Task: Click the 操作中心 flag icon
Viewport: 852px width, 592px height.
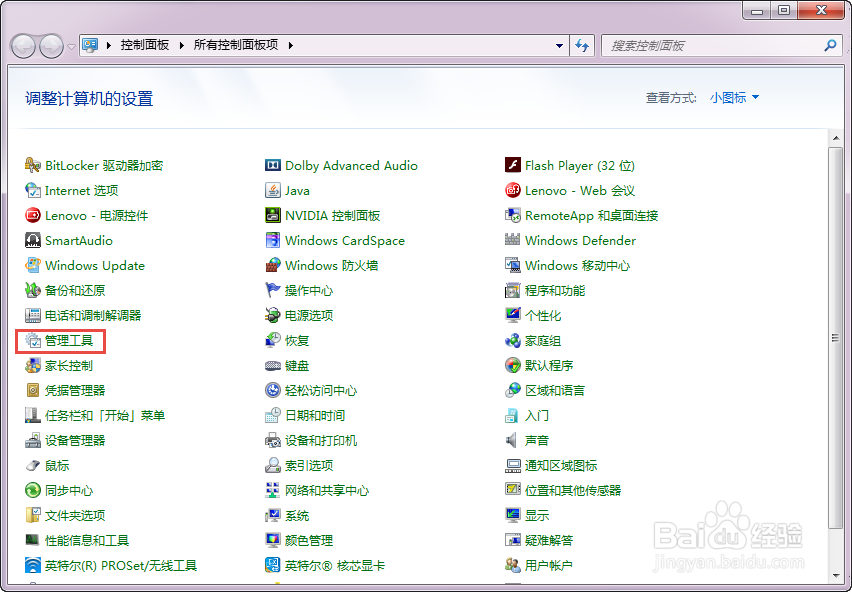Action: click(x=273, y=290)
